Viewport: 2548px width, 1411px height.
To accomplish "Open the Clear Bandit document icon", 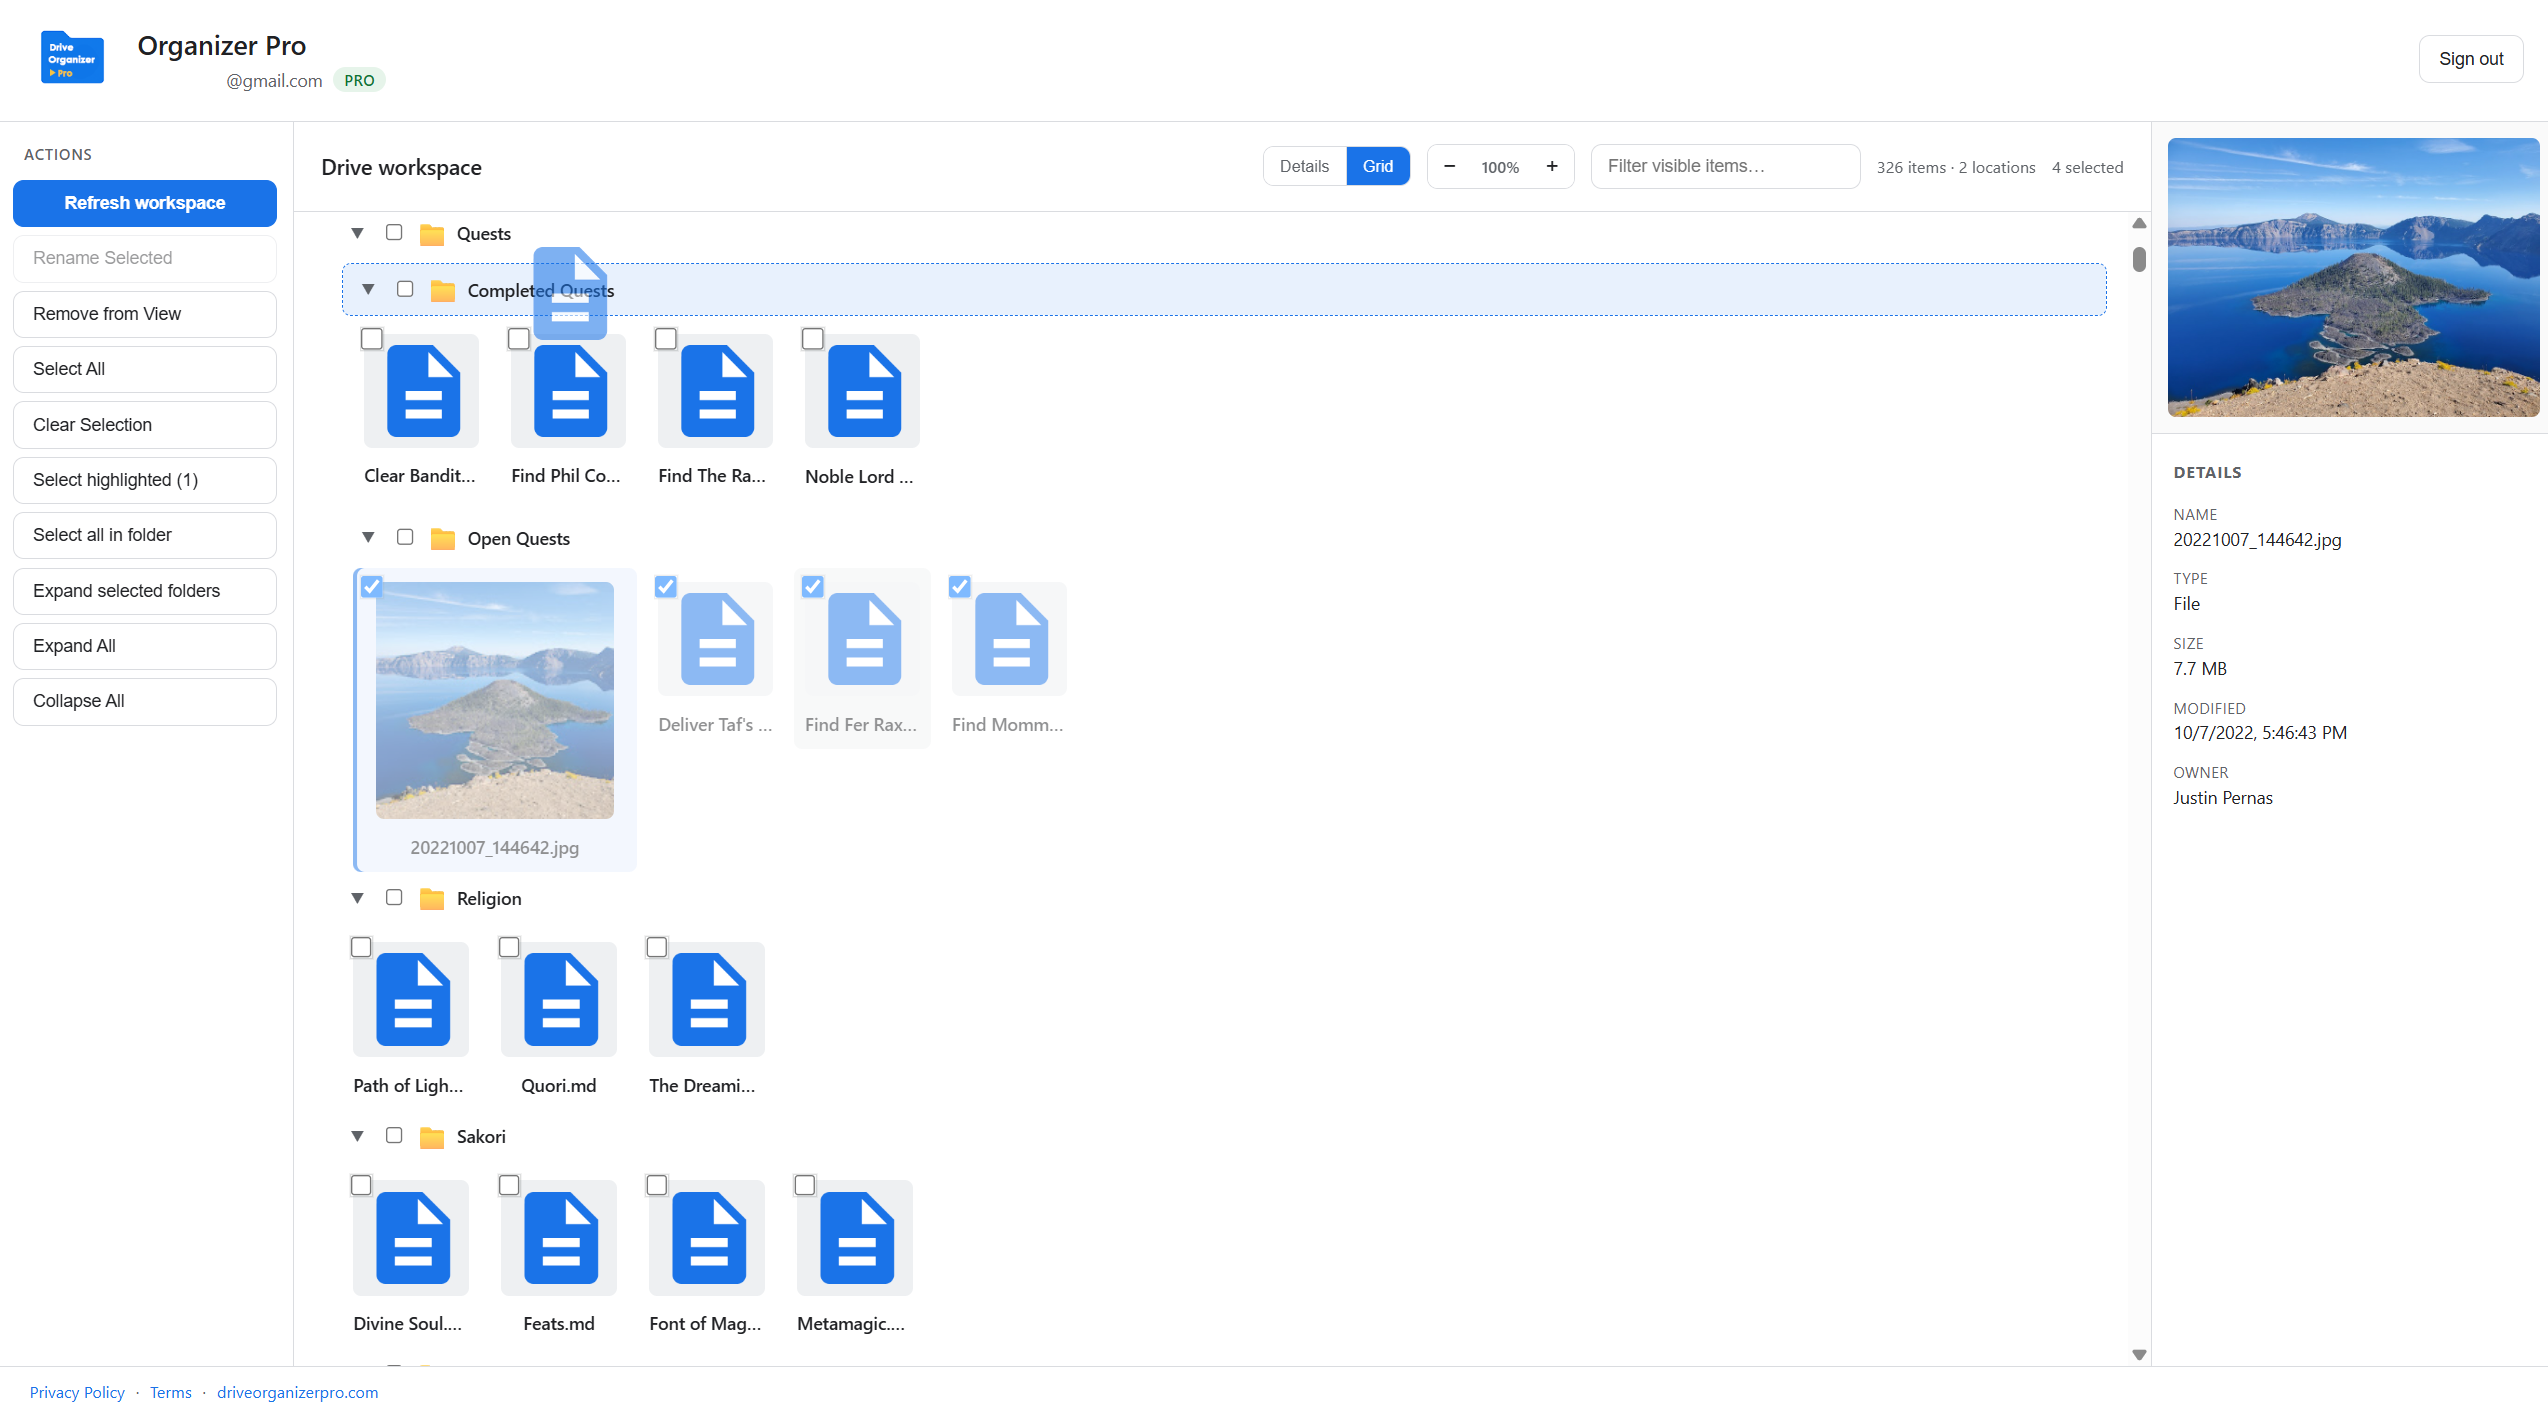I will click(x=423, y=391).
